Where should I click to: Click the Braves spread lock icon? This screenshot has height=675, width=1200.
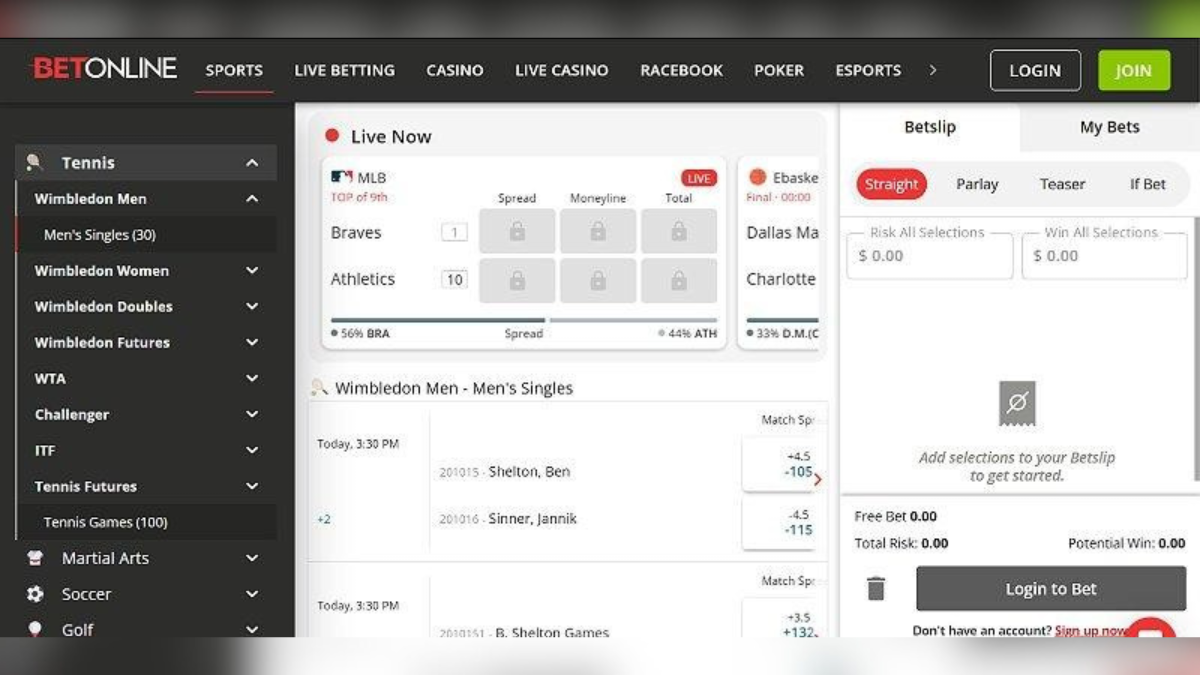coord(517,232)
